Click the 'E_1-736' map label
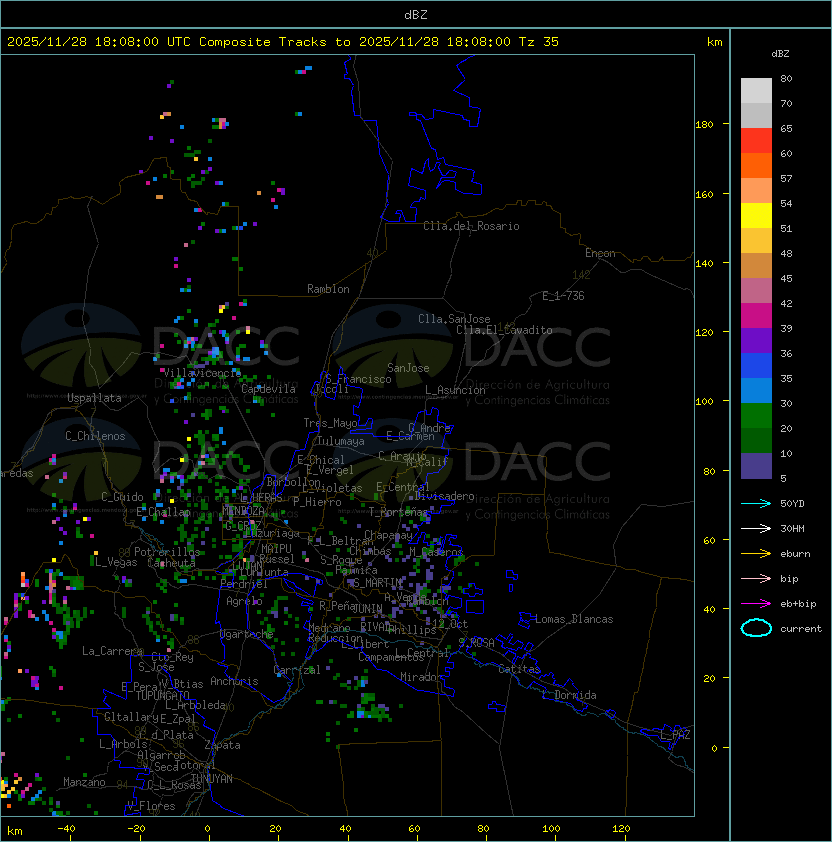 [x=563, y=296]
